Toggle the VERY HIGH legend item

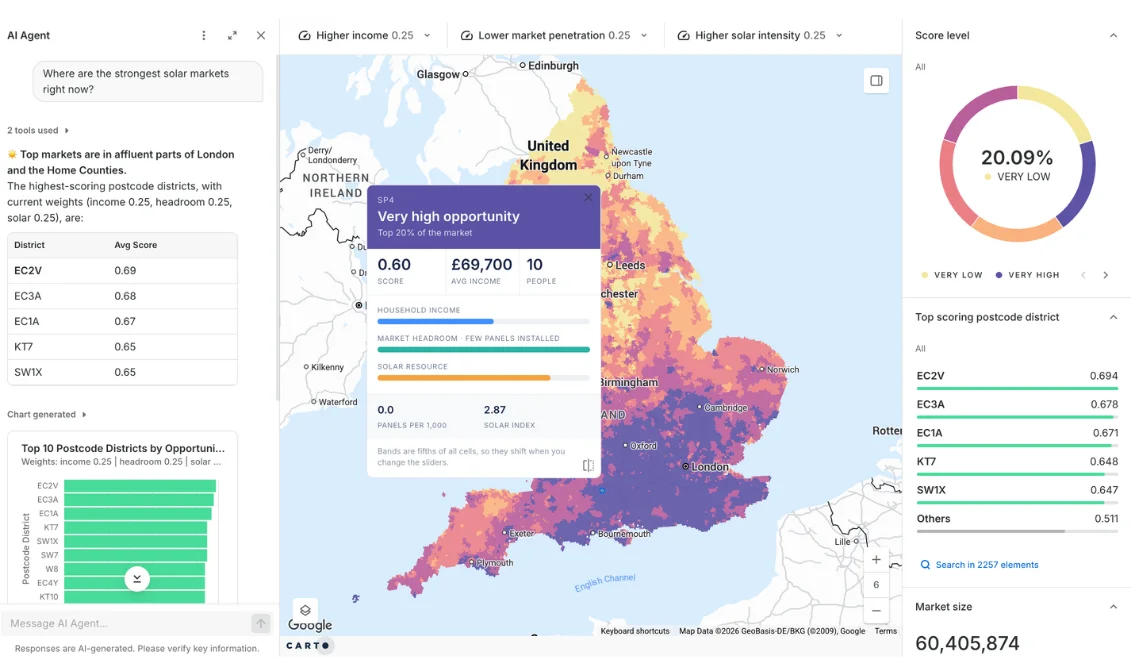click(x=1027, y=275)
